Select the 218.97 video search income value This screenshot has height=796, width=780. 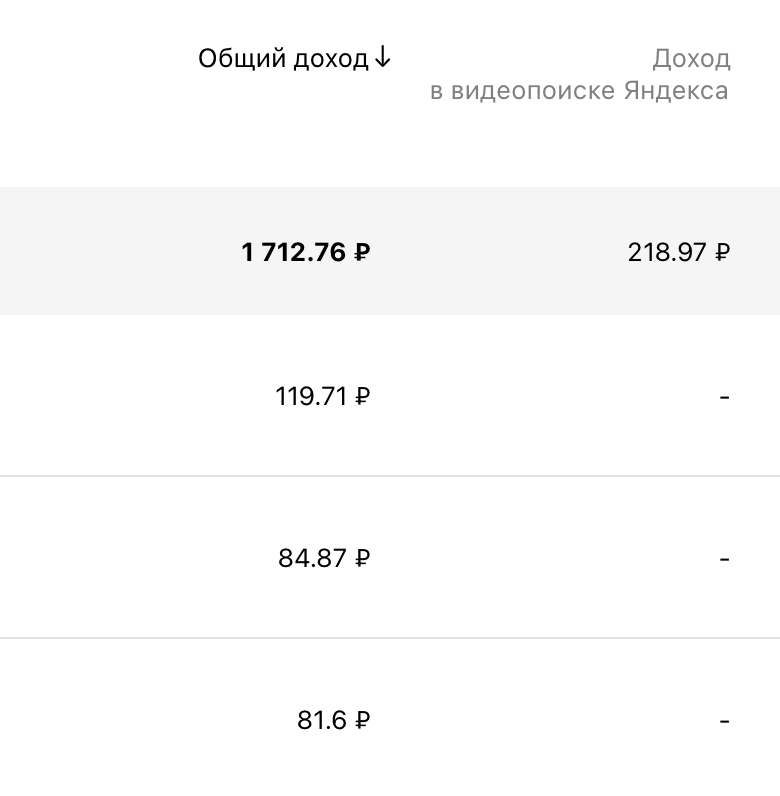pos(679,252)
